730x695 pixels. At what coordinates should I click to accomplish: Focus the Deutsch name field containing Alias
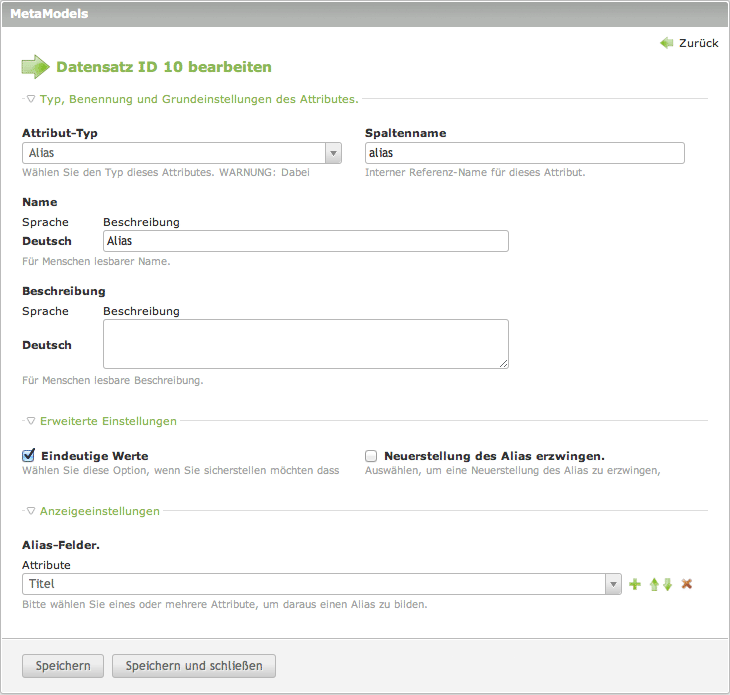point(306,241)
